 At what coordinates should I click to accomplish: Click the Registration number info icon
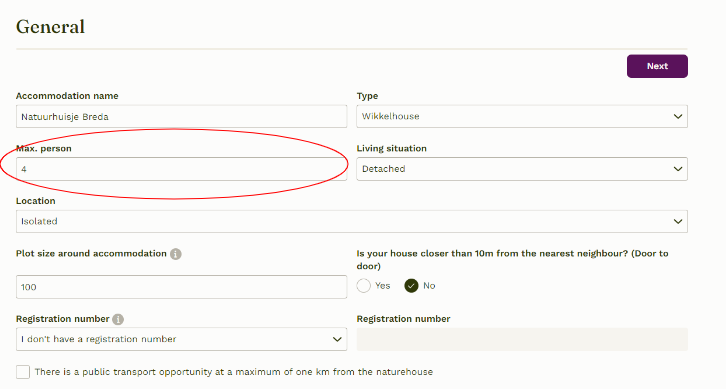point(118,319)
